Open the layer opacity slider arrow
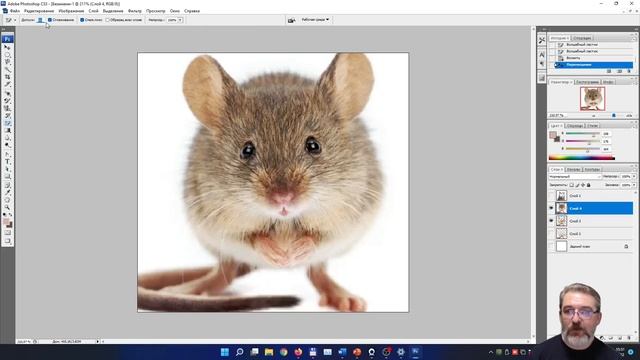 634,177
